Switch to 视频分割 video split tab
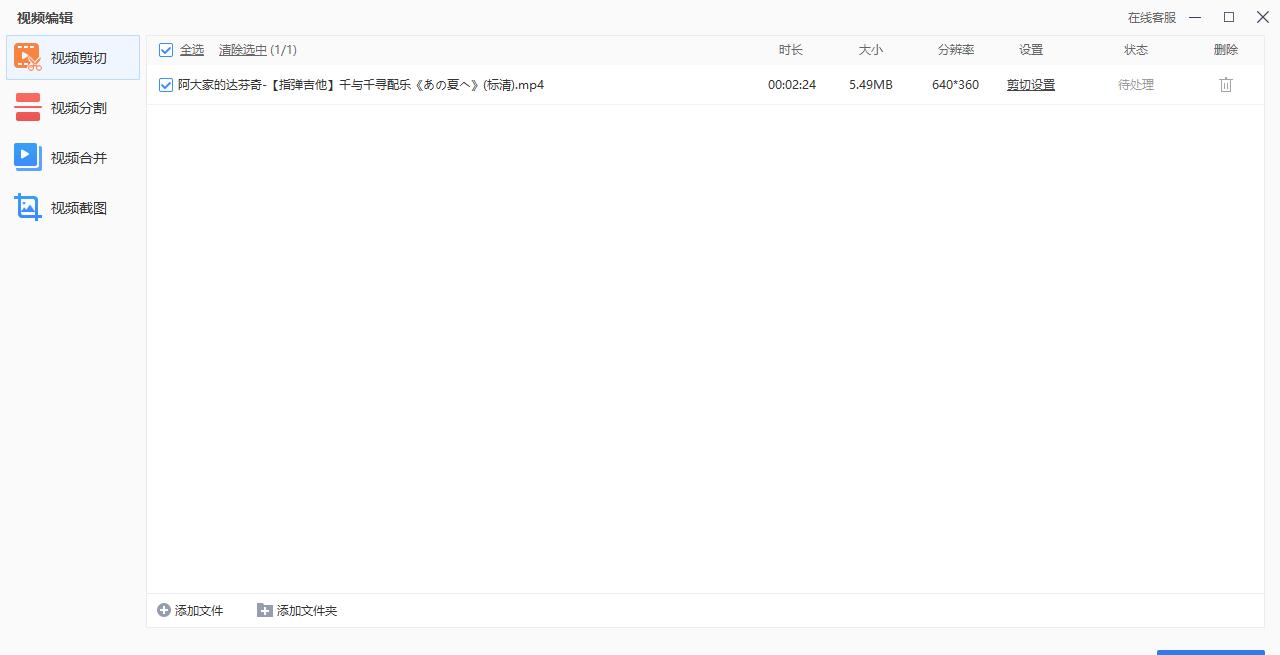The image size is (1280, 655). [73, 108]
